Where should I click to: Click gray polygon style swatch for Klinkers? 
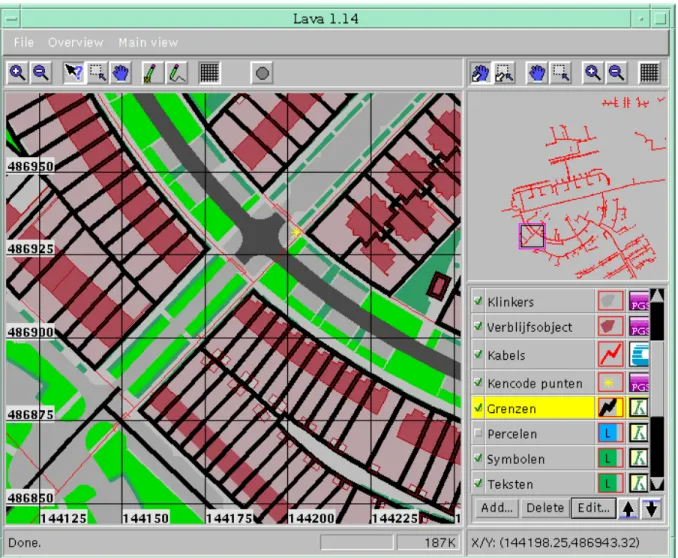click(610, 301)
